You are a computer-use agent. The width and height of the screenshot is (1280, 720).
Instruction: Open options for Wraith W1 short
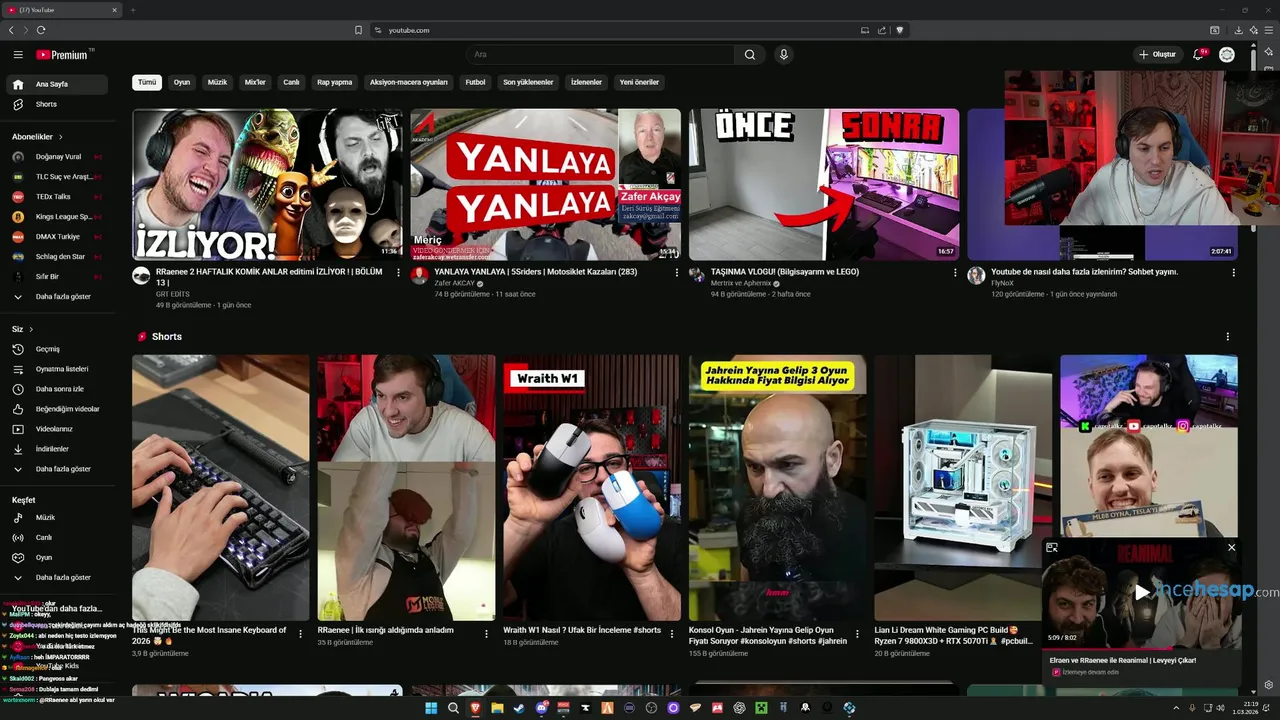672,634
